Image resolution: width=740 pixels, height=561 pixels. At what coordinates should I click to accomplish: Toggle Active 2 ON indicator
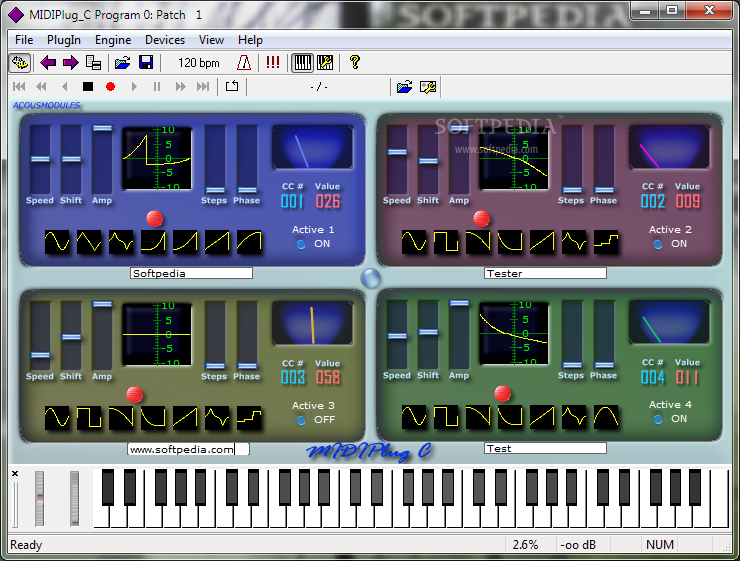tap(658, 244)
